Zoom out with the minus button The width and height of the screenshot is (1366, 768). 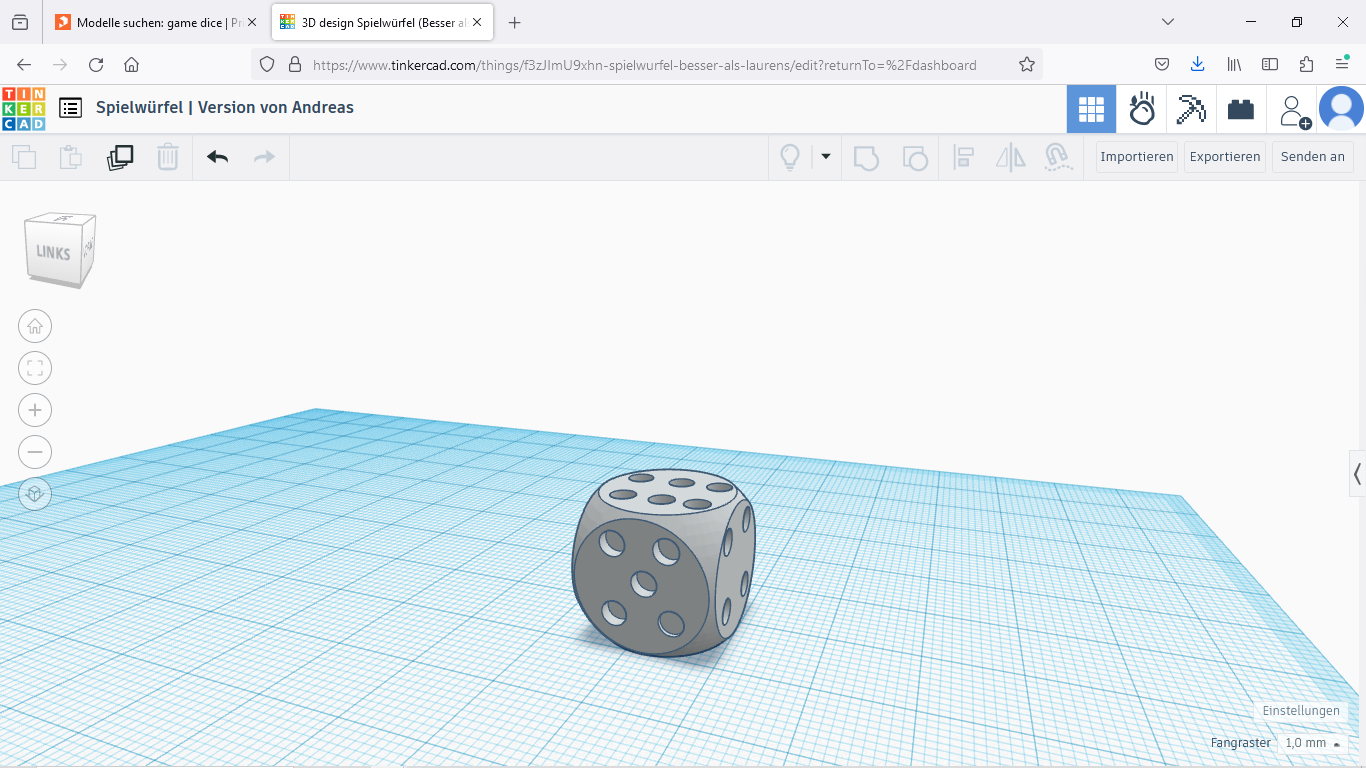coord(35,452)
